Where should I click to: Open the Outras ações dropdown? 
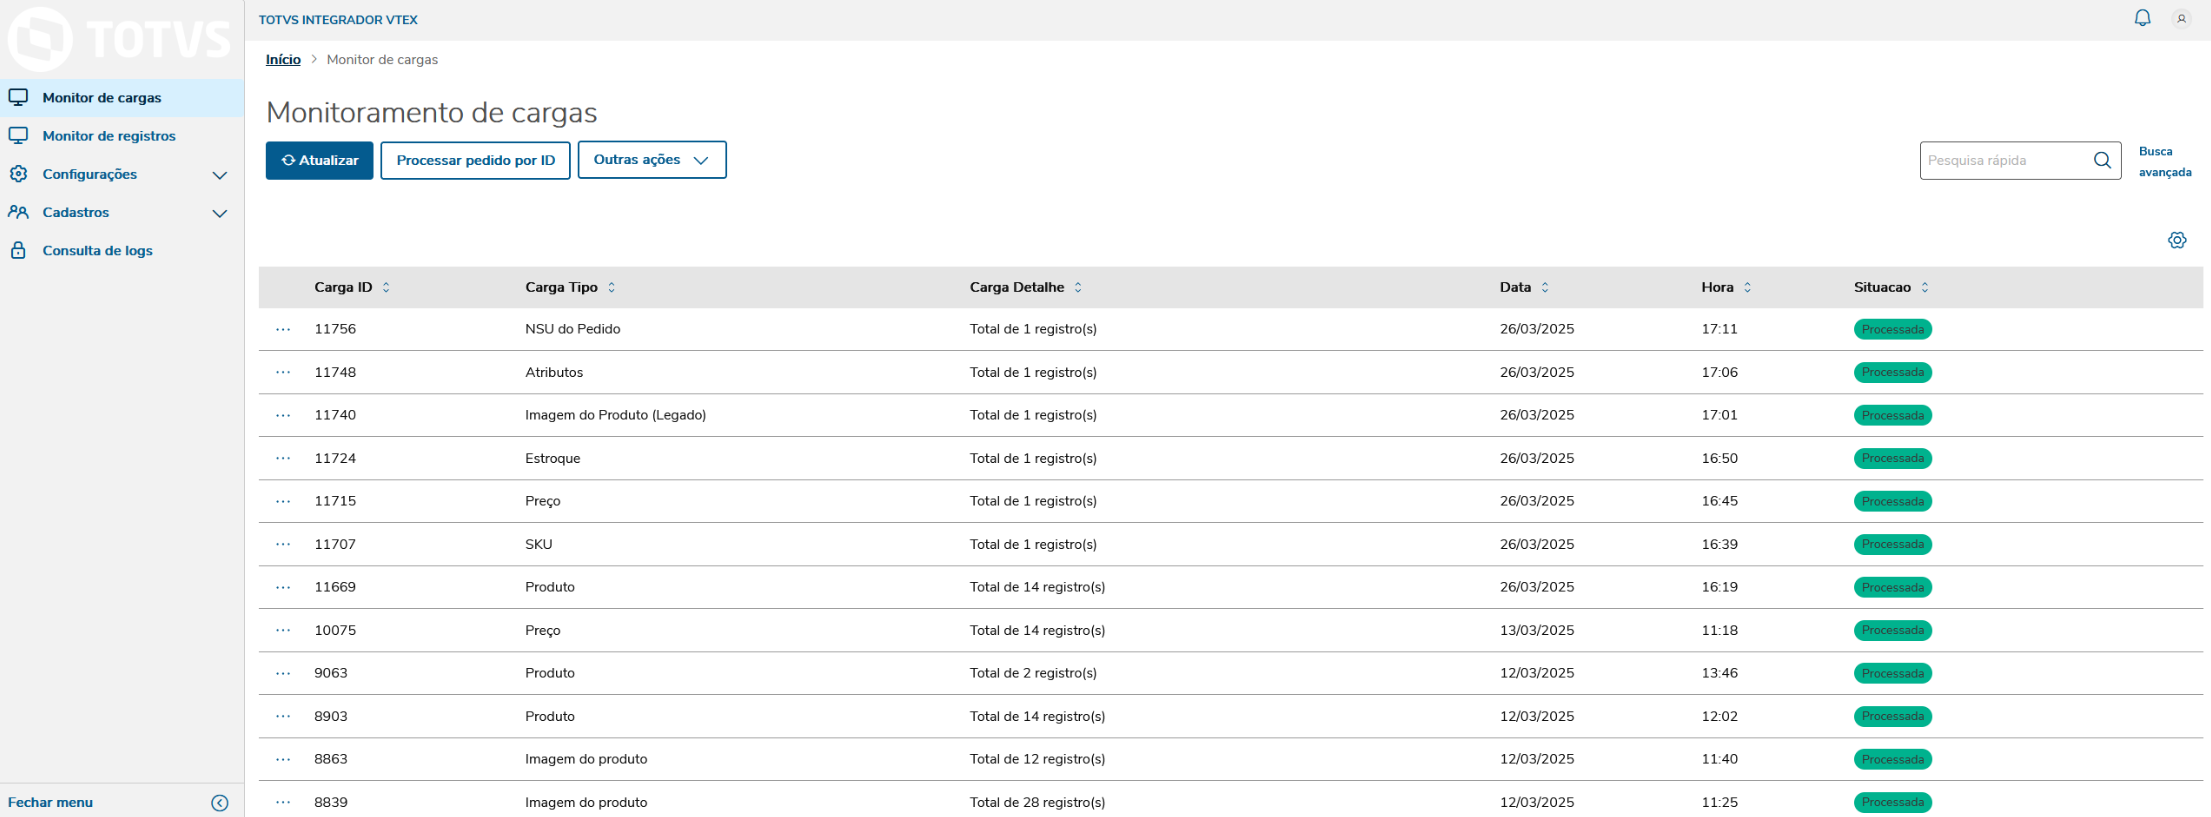[651, 160]
